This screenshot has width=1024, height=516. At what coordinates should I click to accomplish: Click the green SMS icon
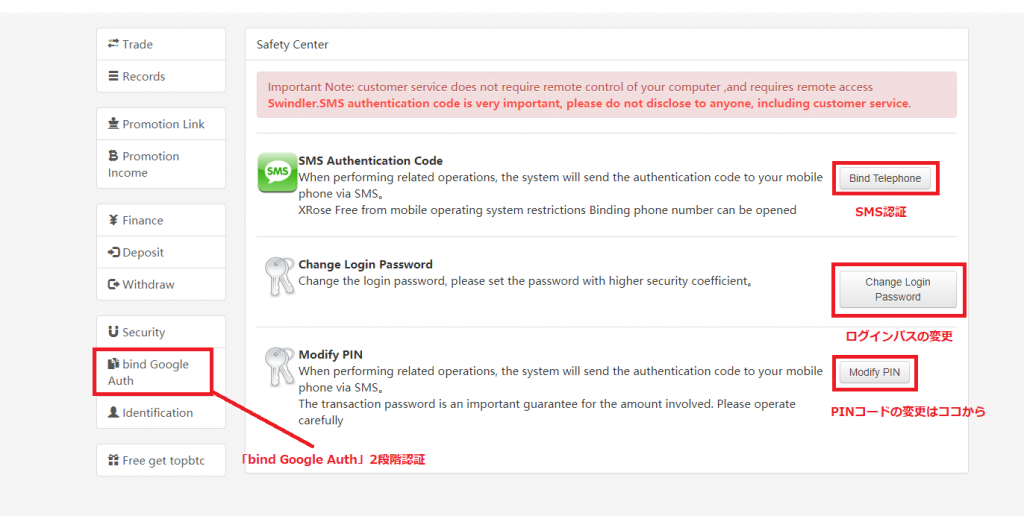(278, 172)
